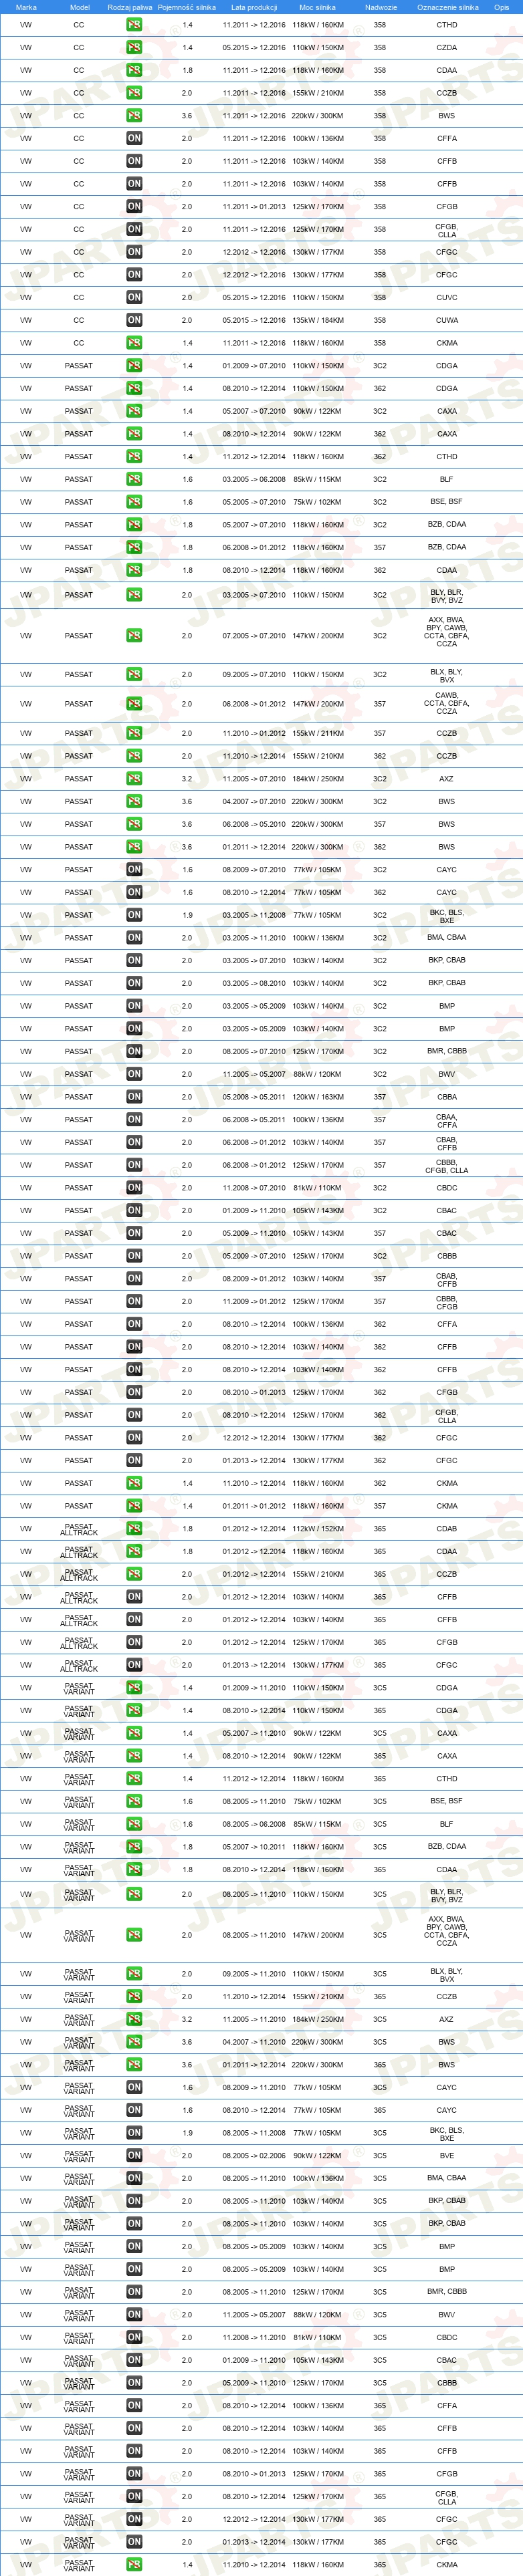Click diesel icon in PASSAT CBDC 81kW row
The image size is (523, 2576).
(x=134, y=1188)
